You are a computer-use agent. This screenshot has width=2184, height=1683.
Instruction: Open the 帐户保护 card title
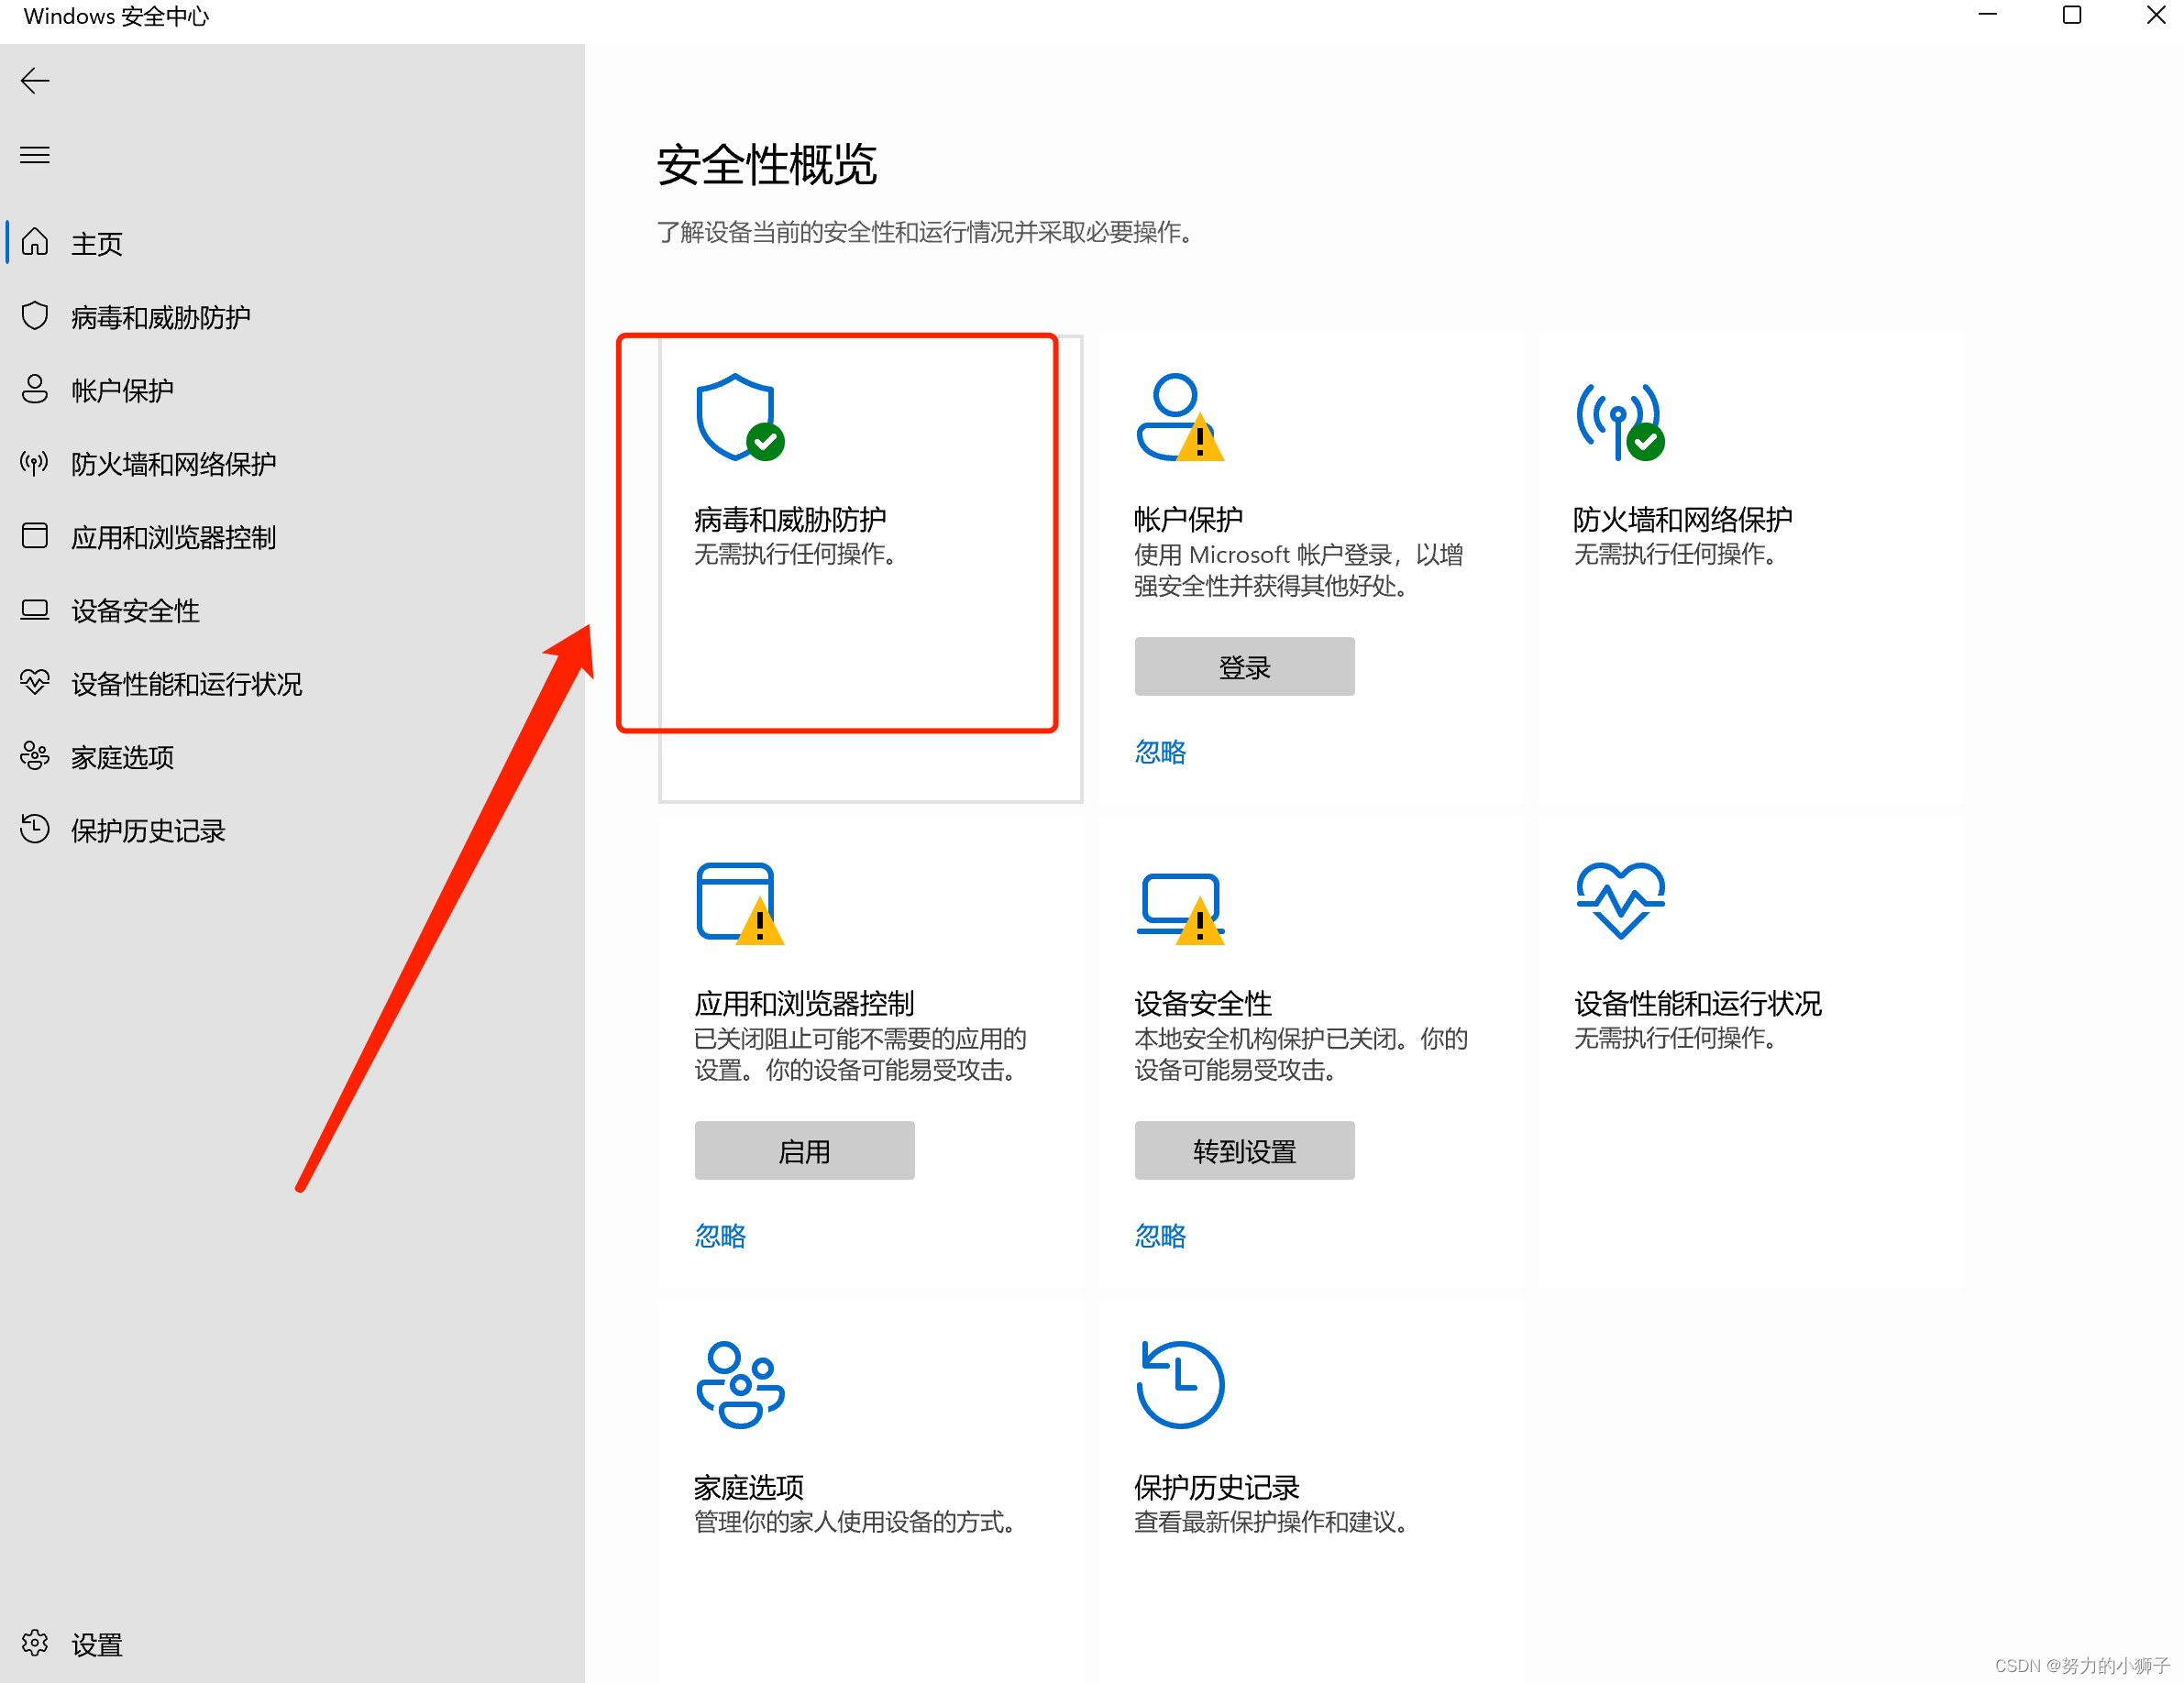1188,519
